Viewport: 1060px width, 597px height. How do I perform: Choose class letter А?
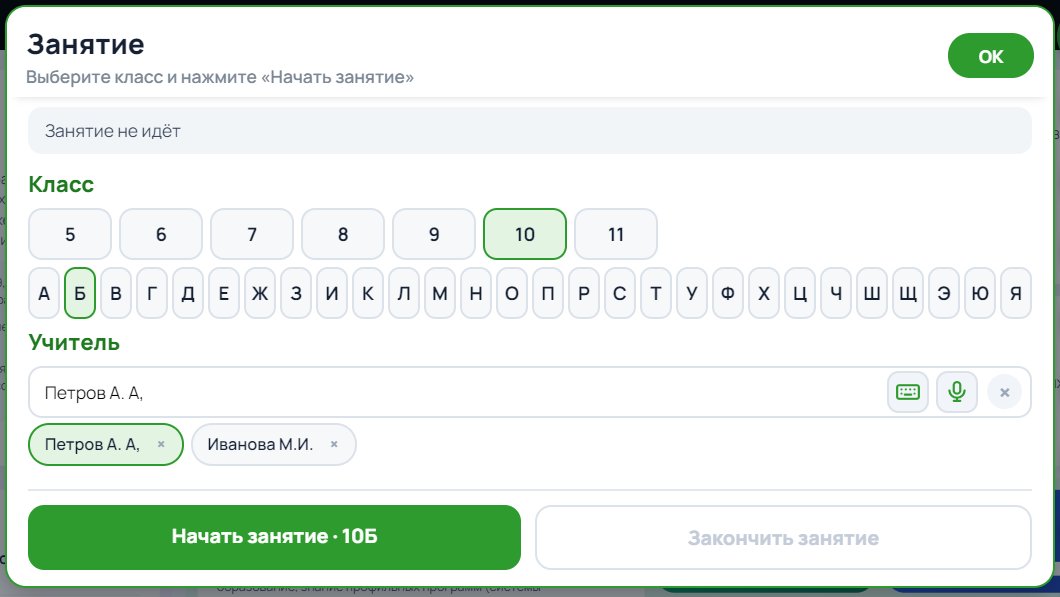pyautogui.click(x=44, y=293)
